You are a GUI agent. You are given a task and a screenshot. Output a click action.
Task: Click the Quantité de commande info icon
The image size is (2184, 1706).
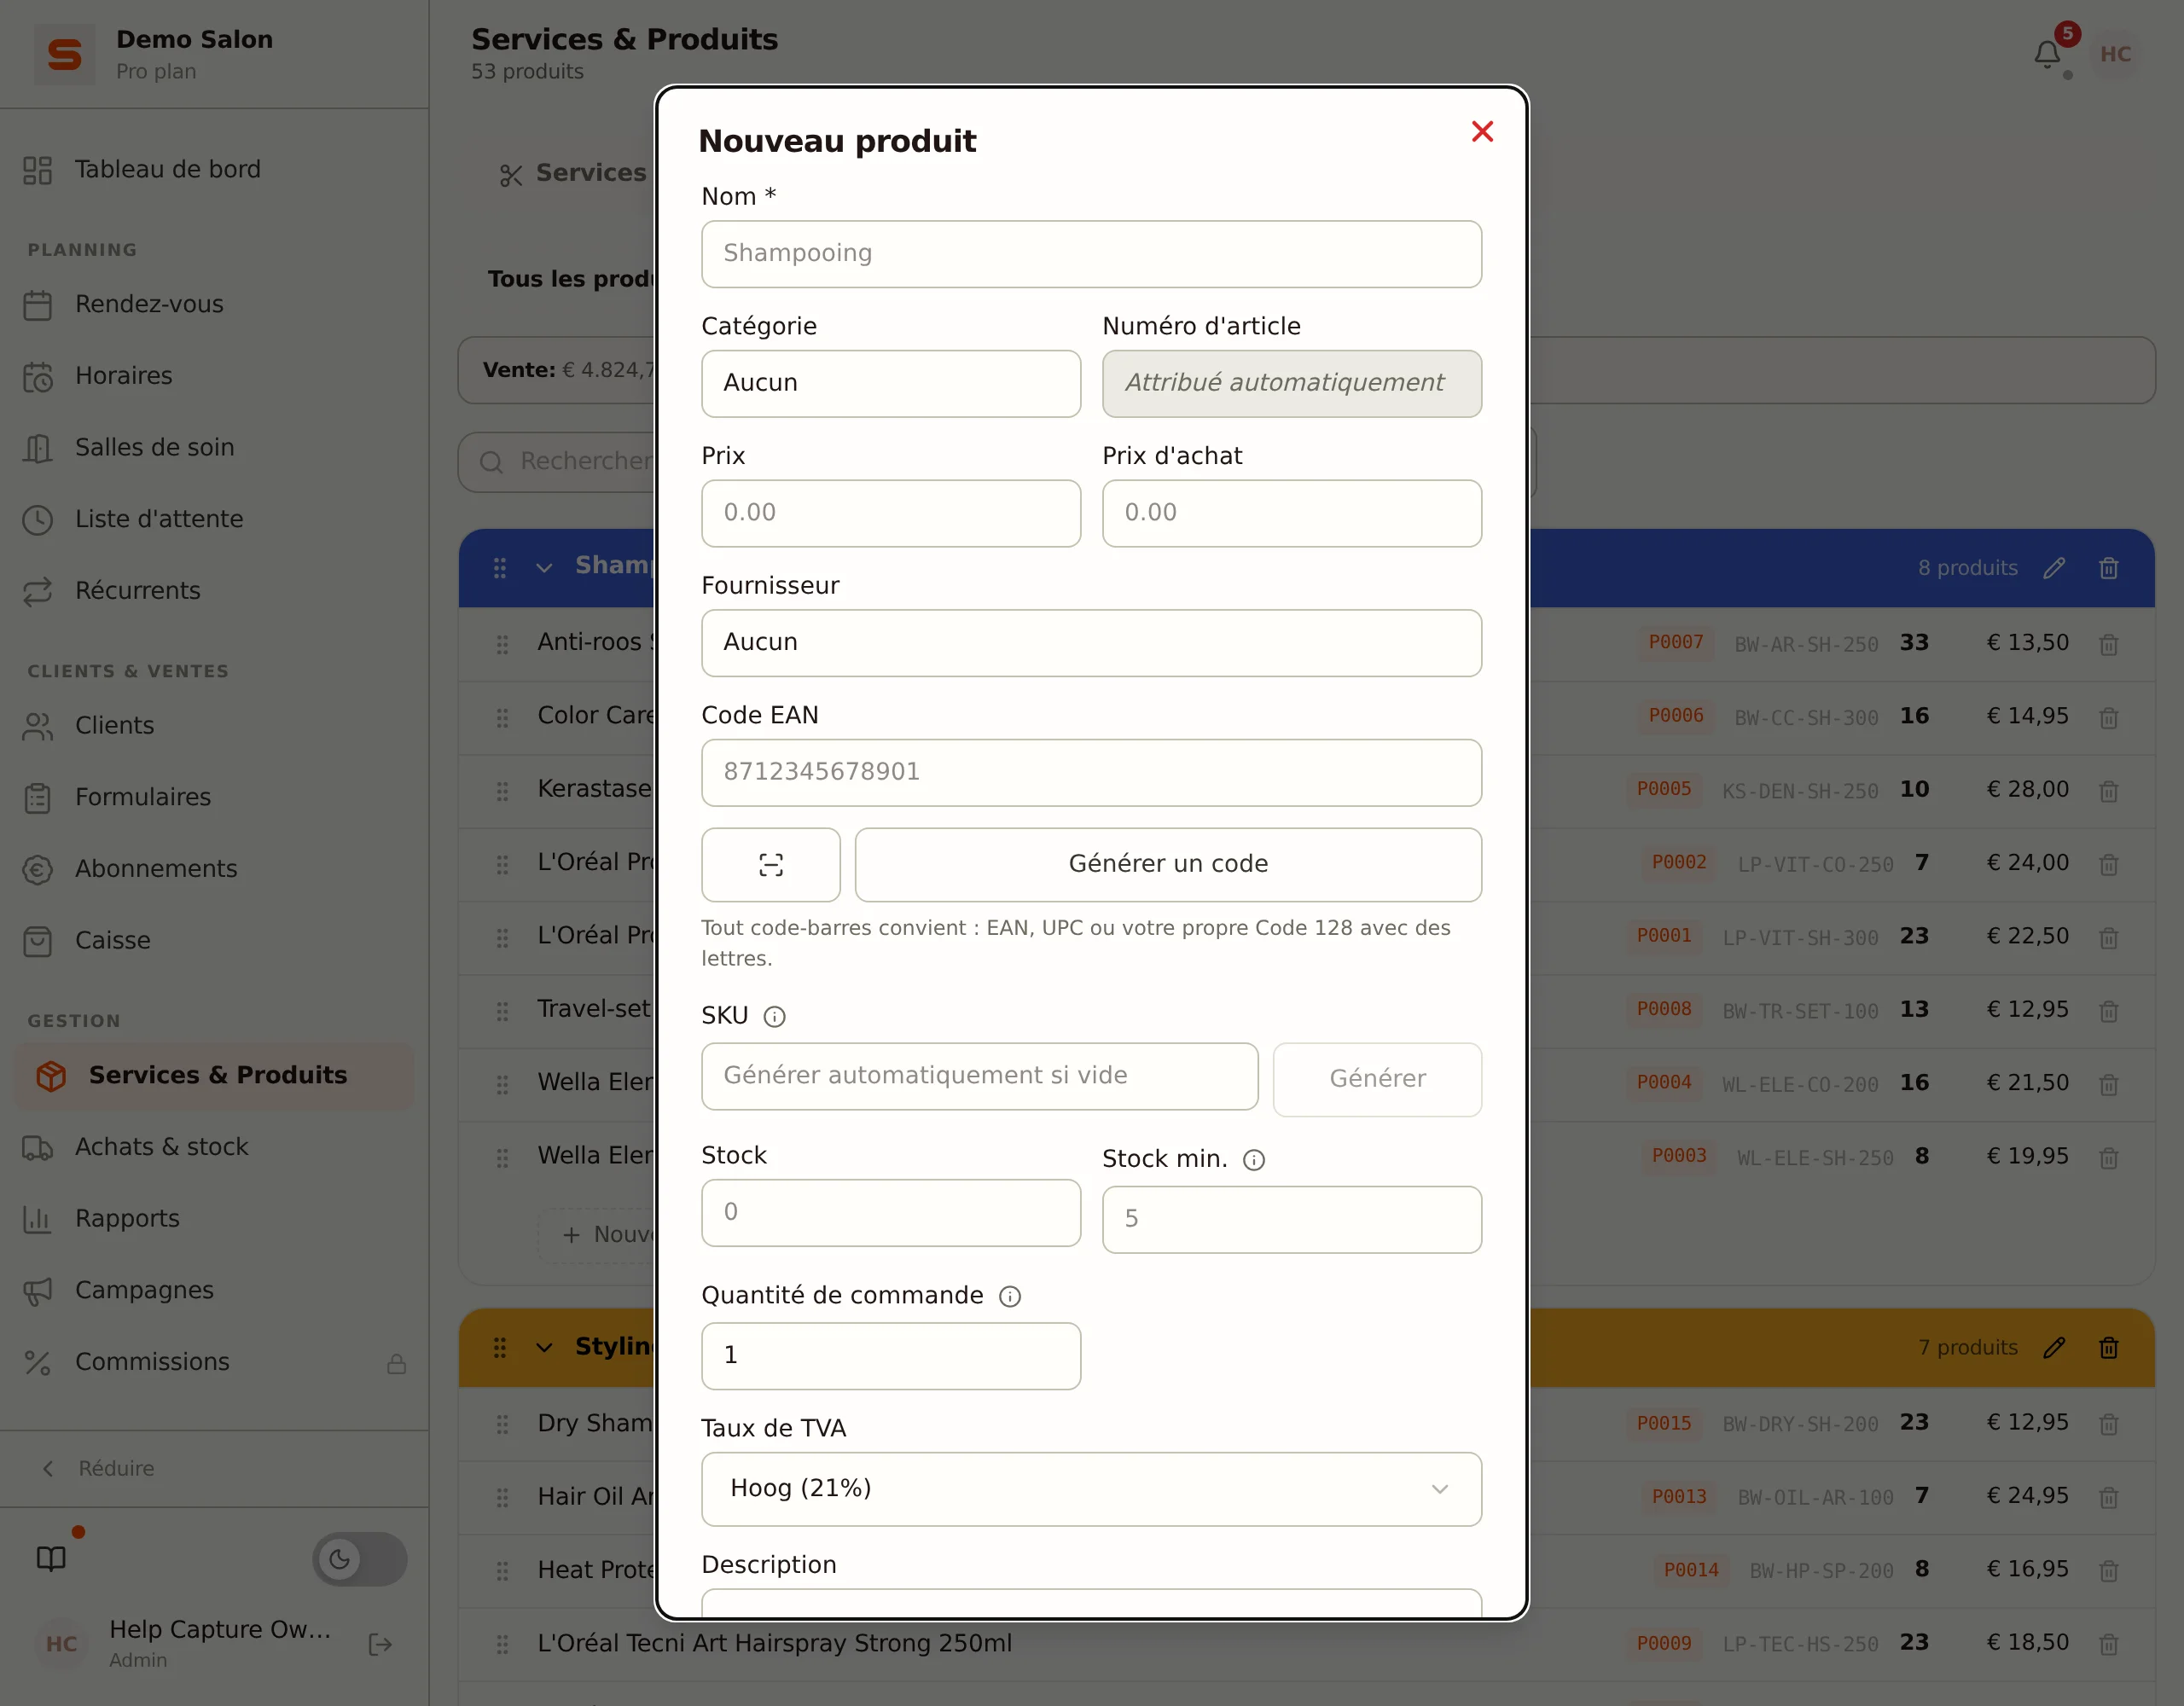(x=1010, y=1296)
